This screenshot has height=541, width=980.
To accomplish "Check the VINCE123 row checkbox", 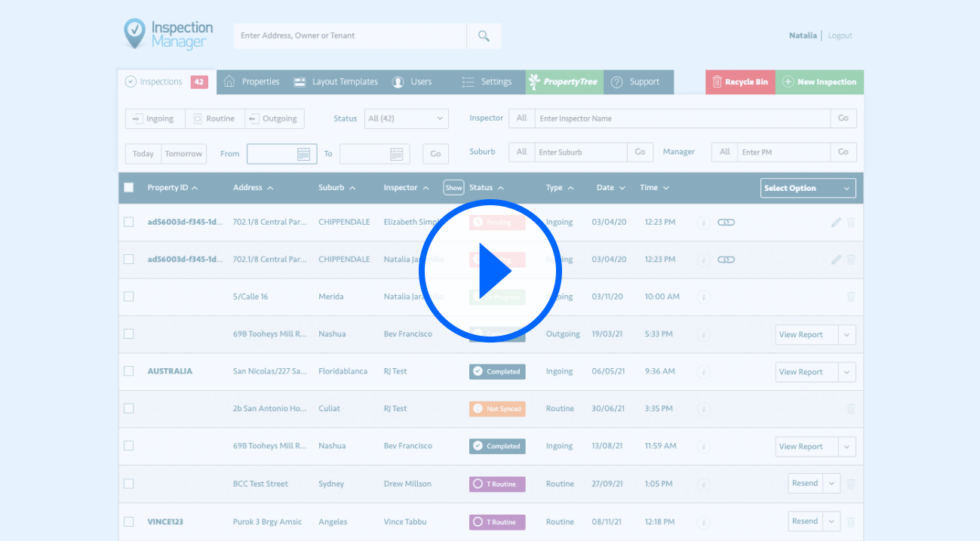I will (128, 521).
